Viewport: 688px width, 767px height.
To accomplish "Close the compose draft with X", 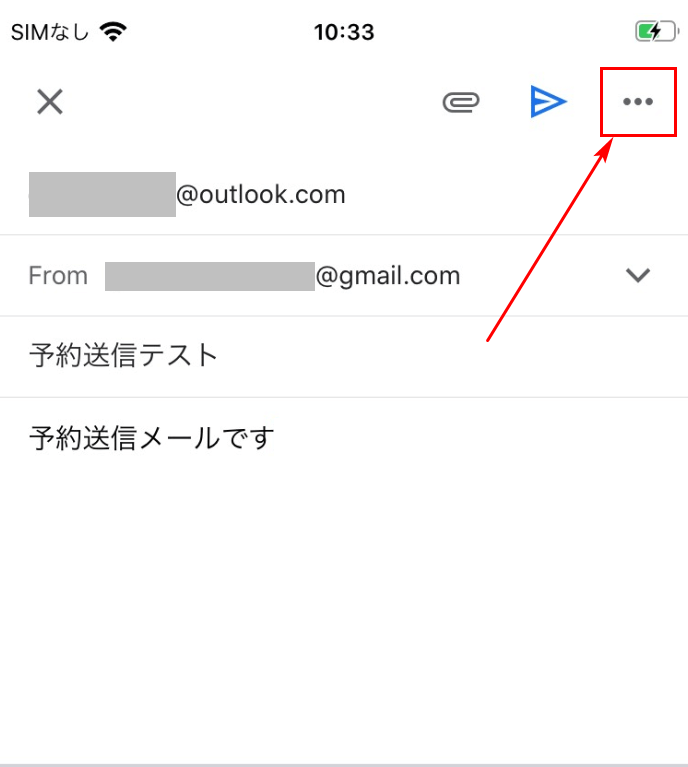I will pos(50,102).
